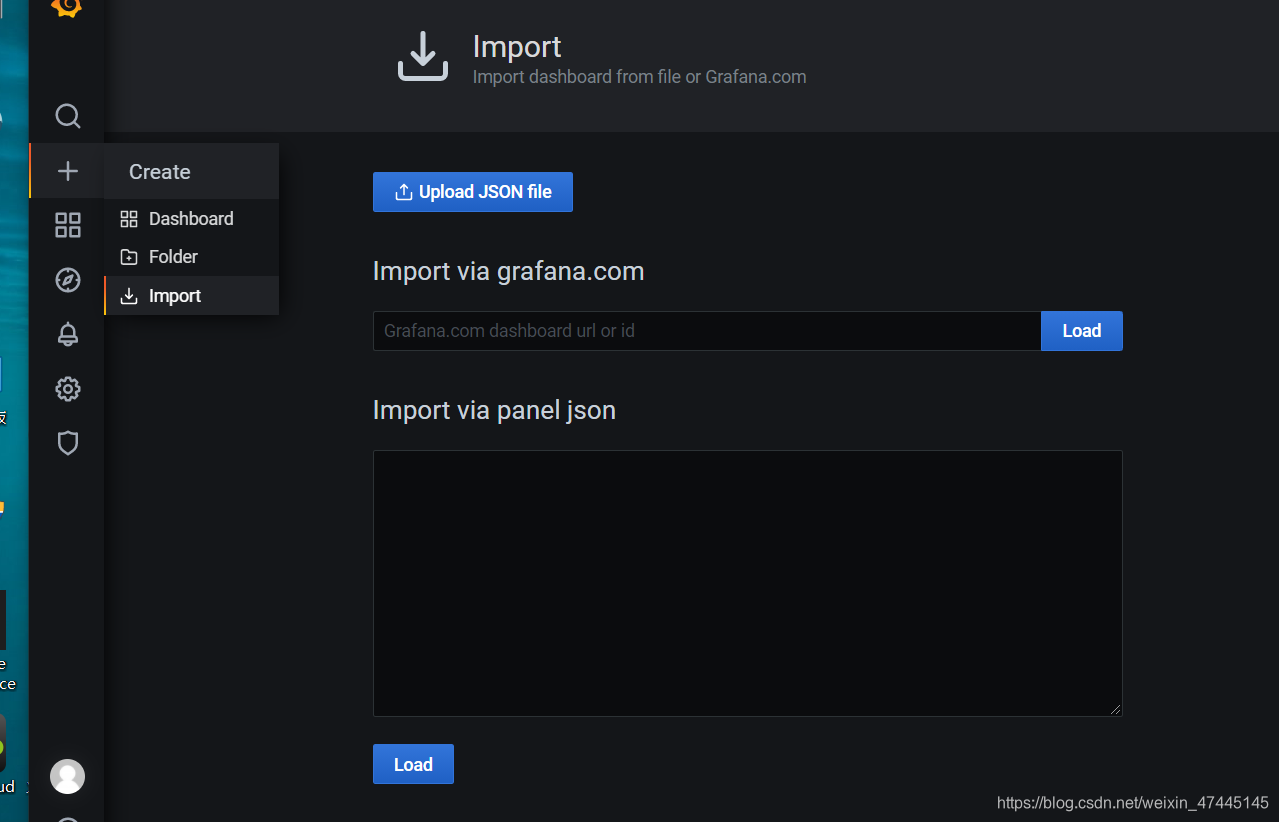Click inside the panel json text area
Viewport: 1279px width, 822px height.
[748, 583]
